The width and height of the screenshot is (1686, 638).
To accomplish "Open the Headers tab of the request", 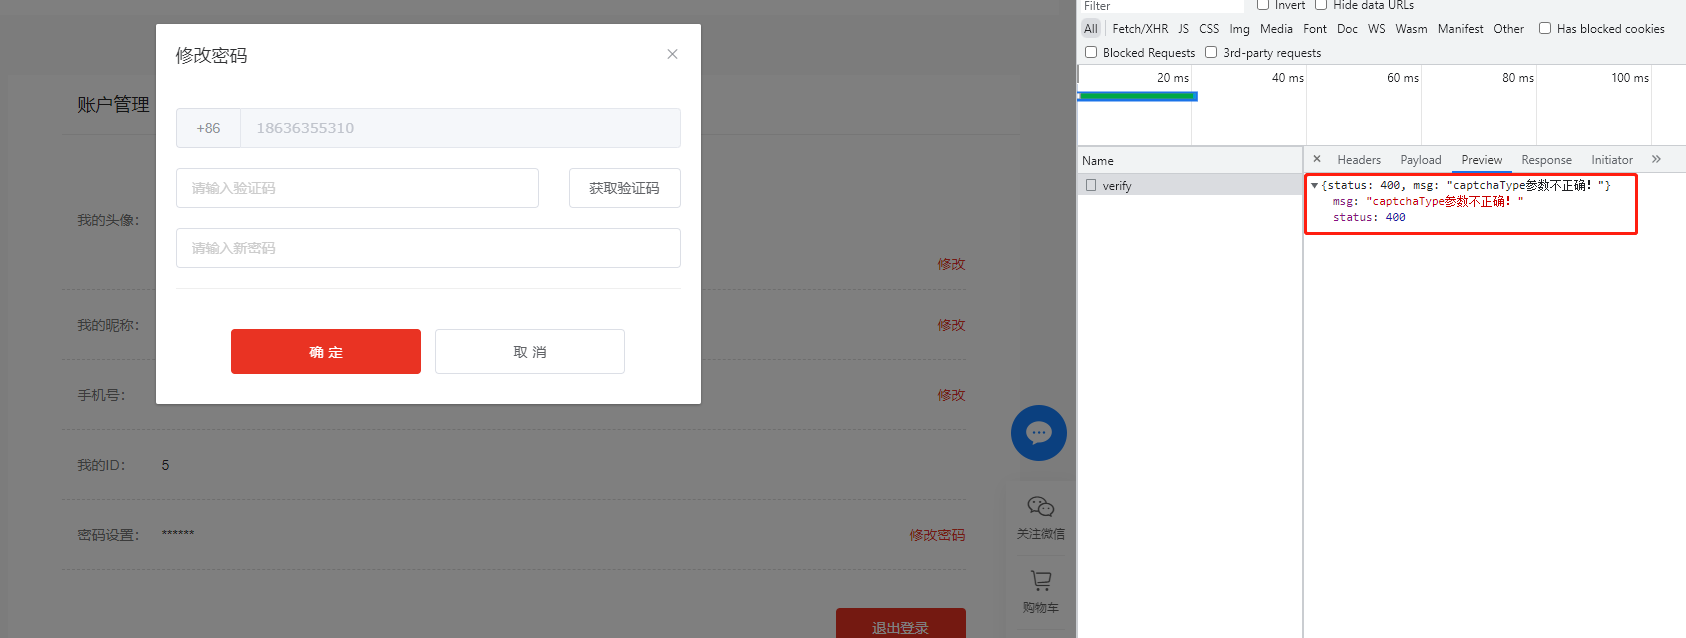I will pos(1359,160).
